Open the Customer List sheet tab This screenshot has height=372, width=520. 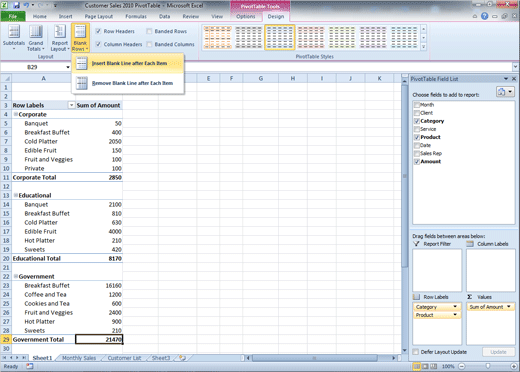click(124, 358)
